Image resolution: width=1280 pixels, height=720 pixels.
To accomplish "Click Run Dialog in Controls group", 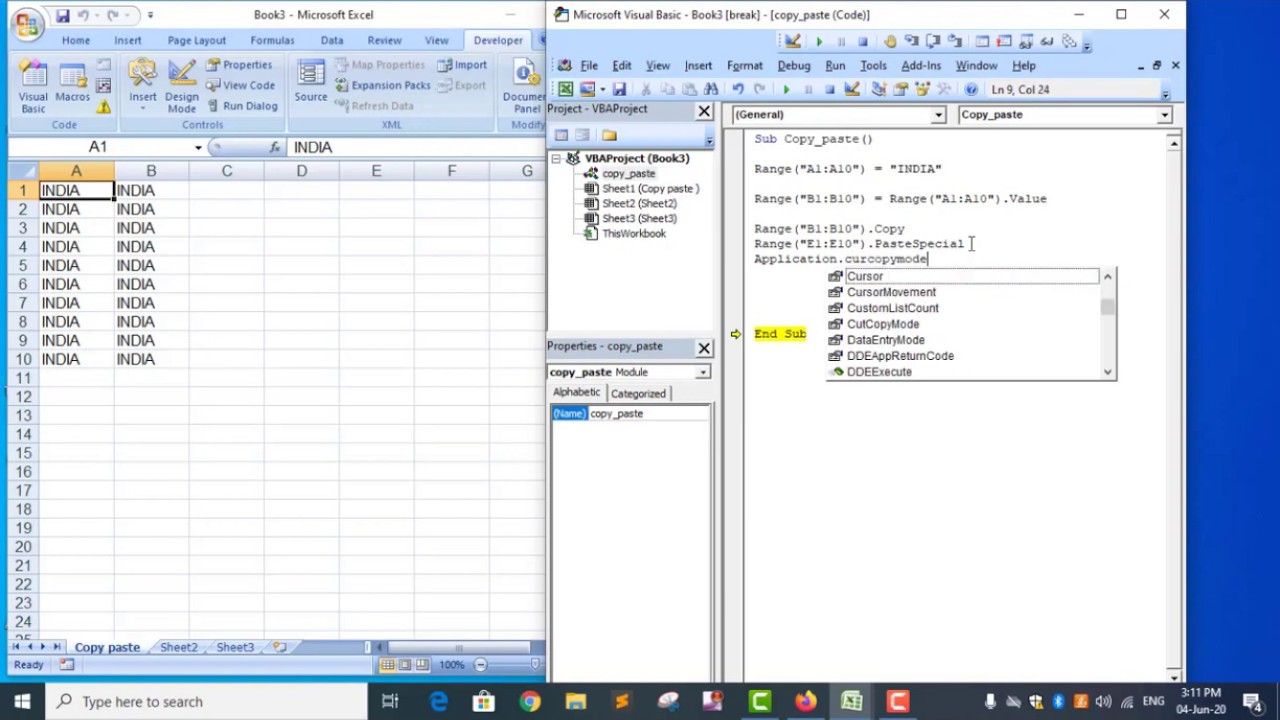I will [241, 105].
